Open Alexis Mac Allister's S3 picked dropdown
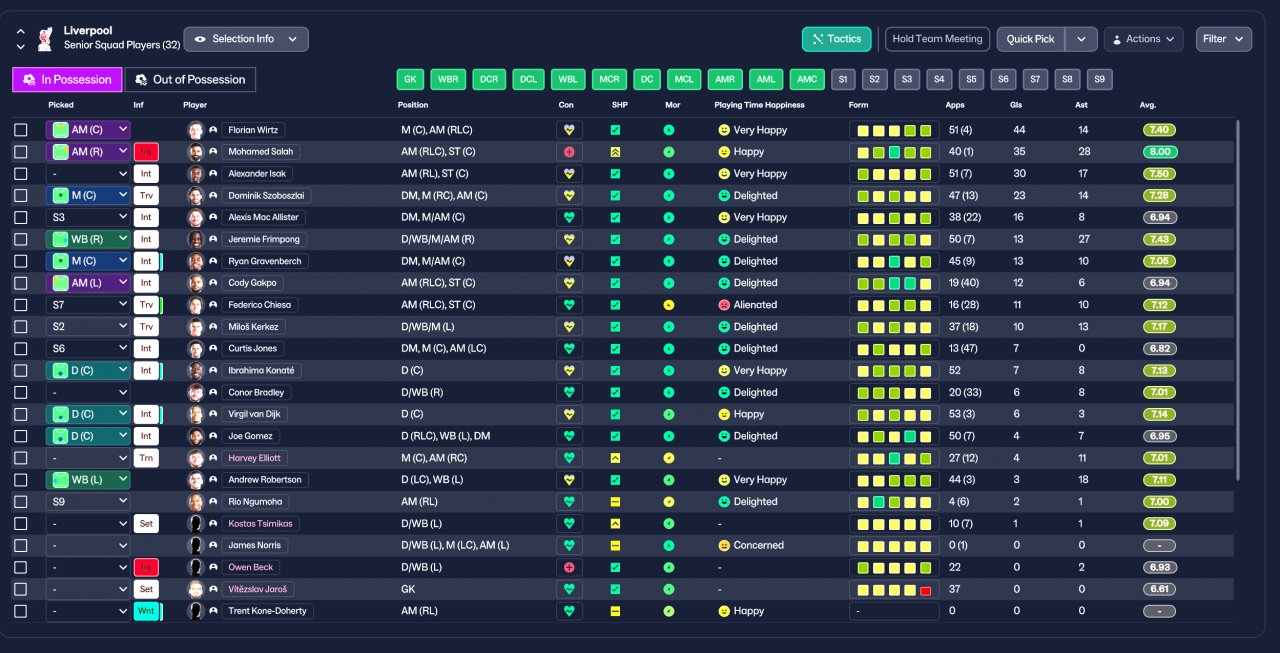 [88, 217]
